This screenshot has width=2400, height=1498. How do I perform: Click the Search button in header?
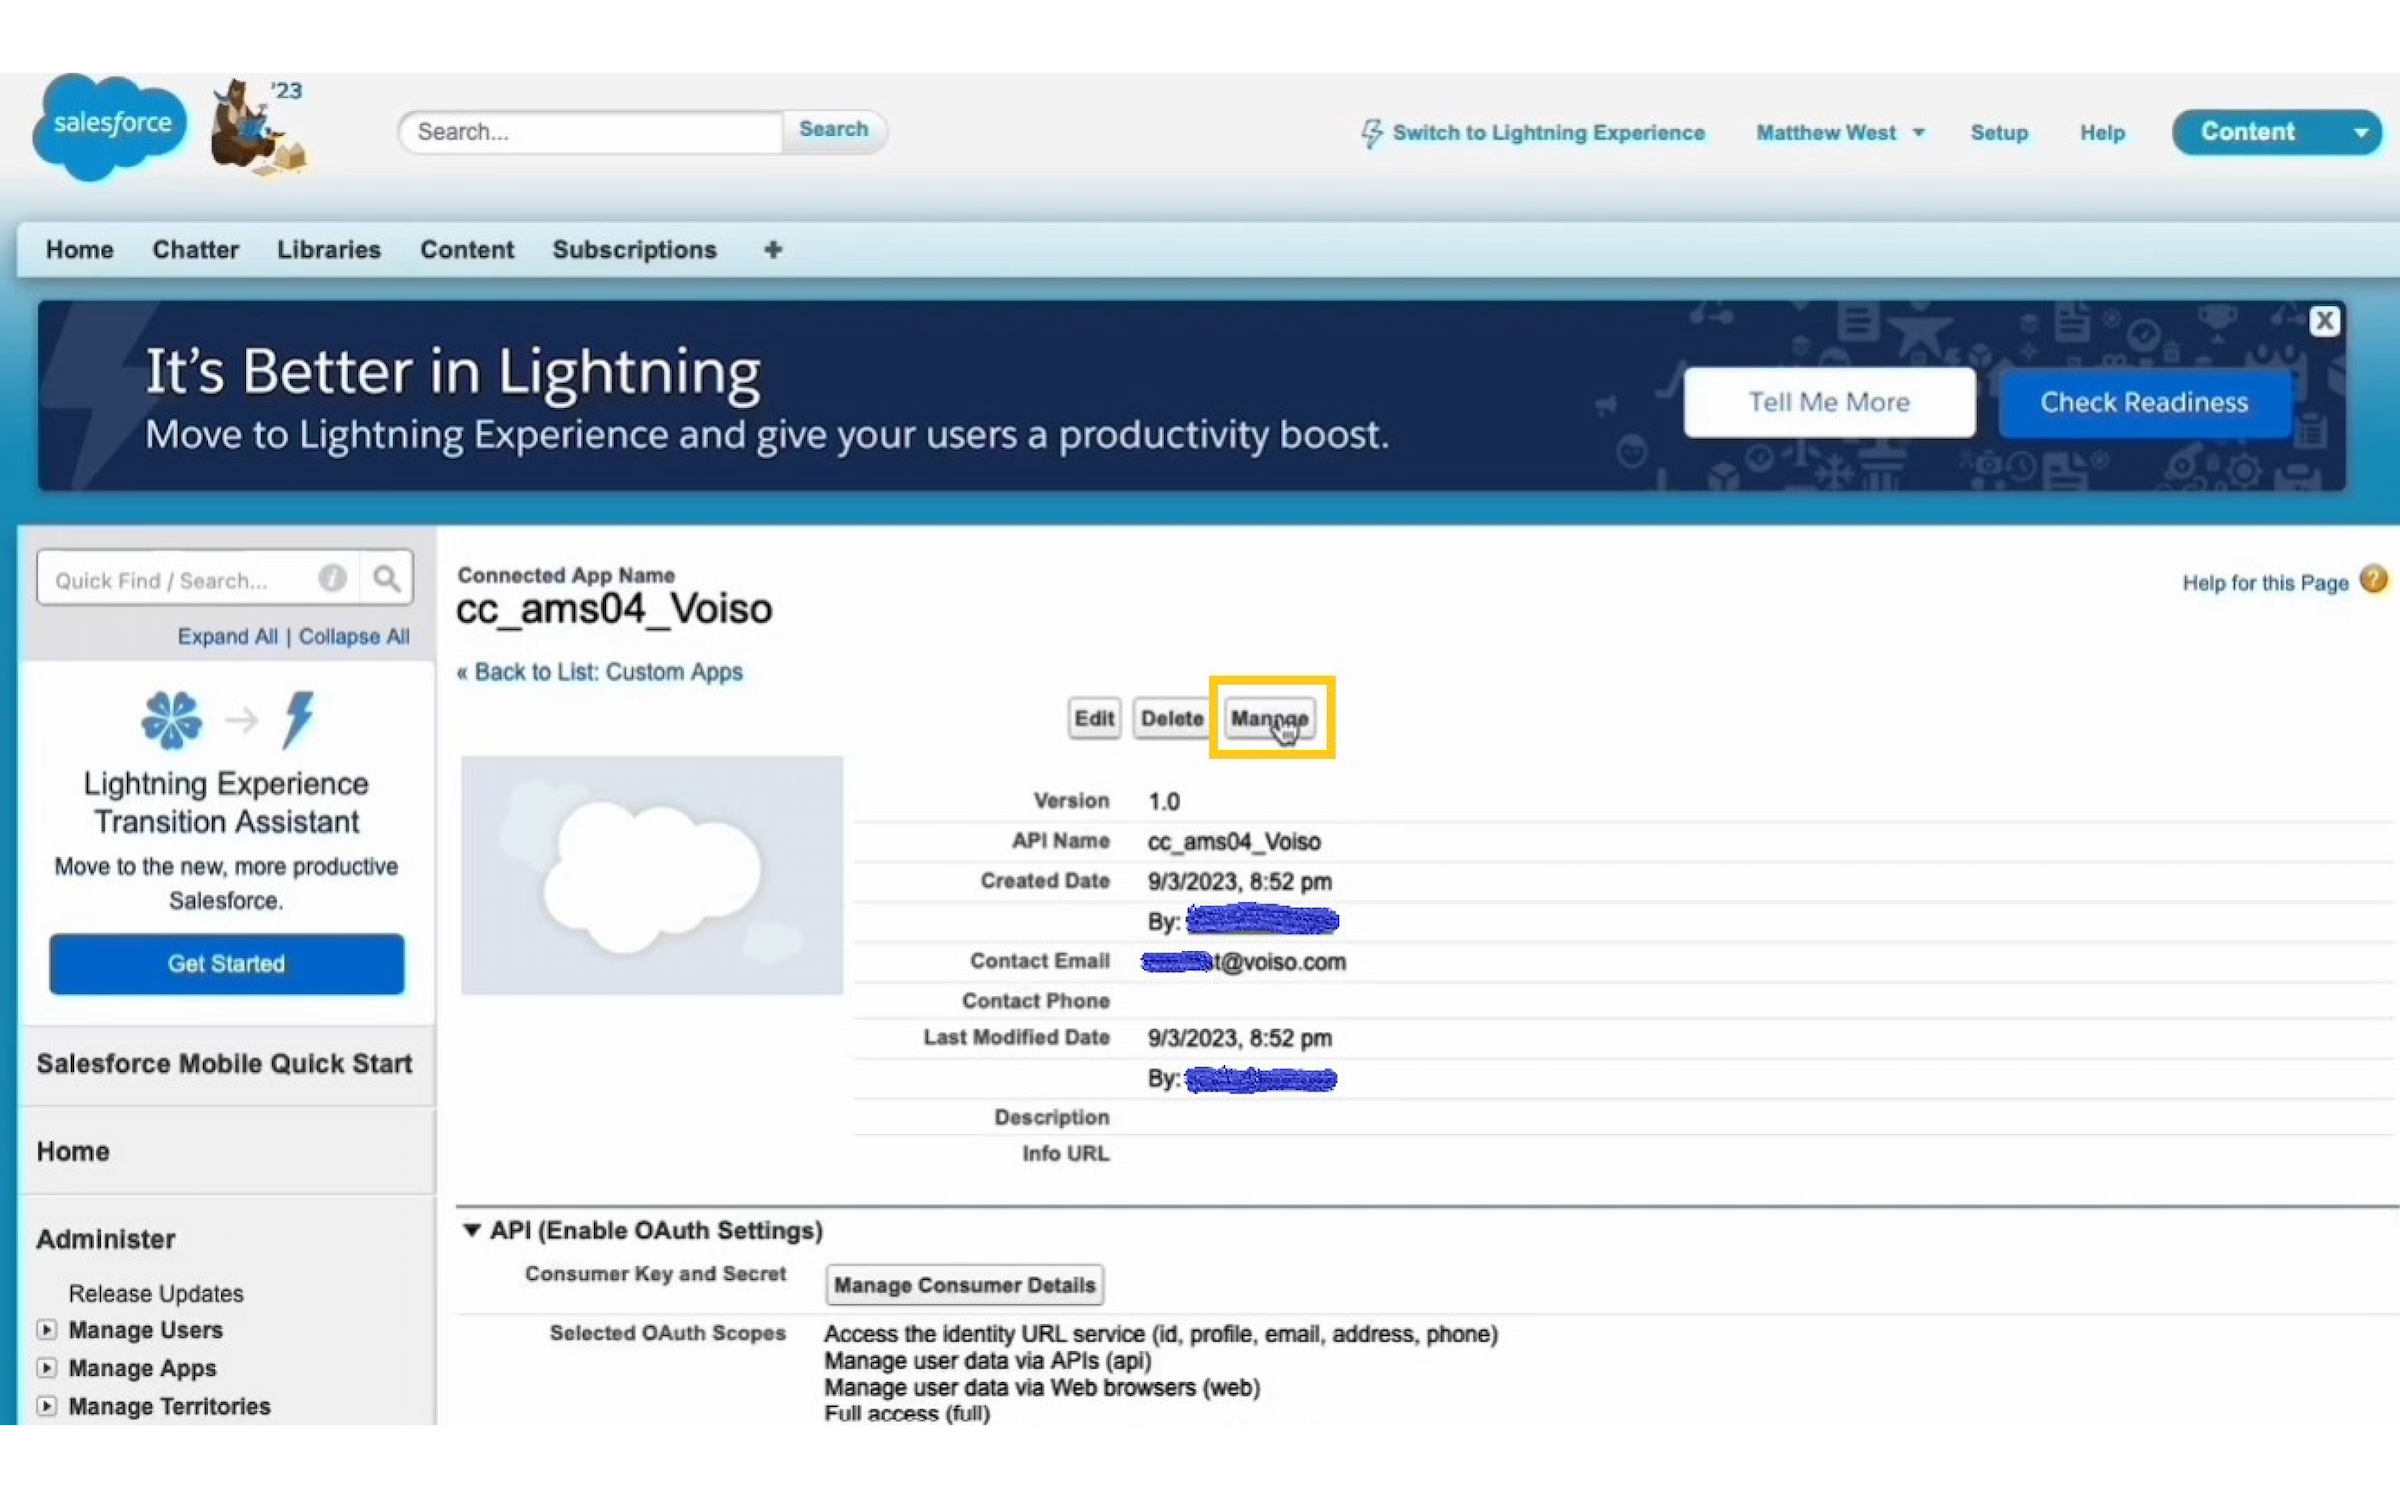833,130
